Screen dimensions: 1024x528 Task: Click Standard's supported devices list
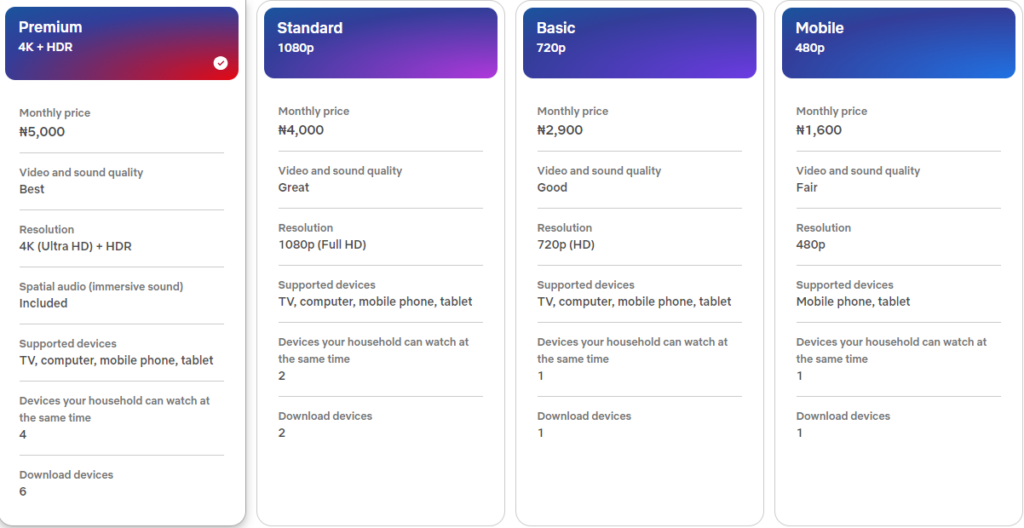coord(375,301)
